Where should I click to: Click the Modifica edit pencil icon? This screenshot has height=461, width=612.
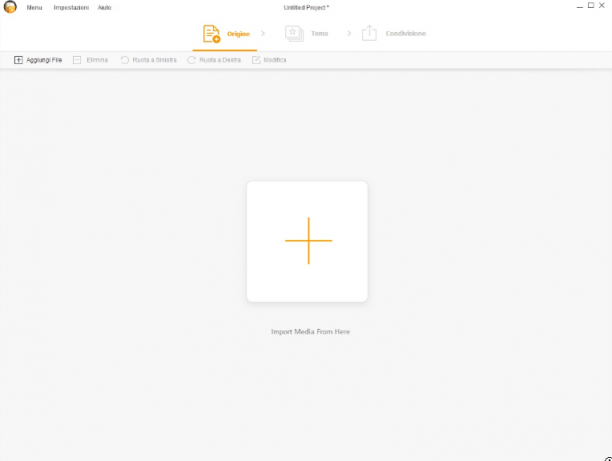tap(256, 60)
